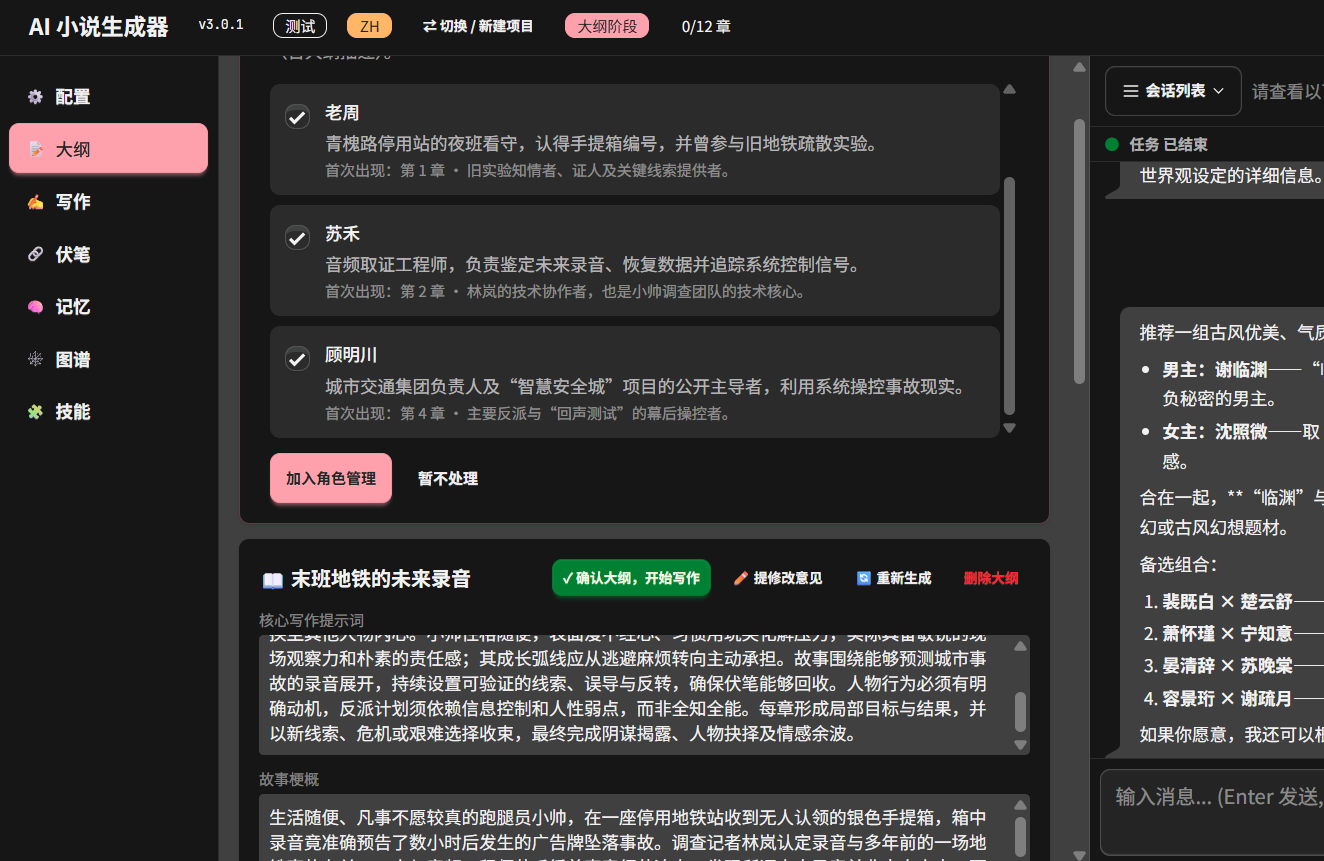Click the 技能 puzzle piece icon
The image size is (1324, 861).
tap(36, 412)
